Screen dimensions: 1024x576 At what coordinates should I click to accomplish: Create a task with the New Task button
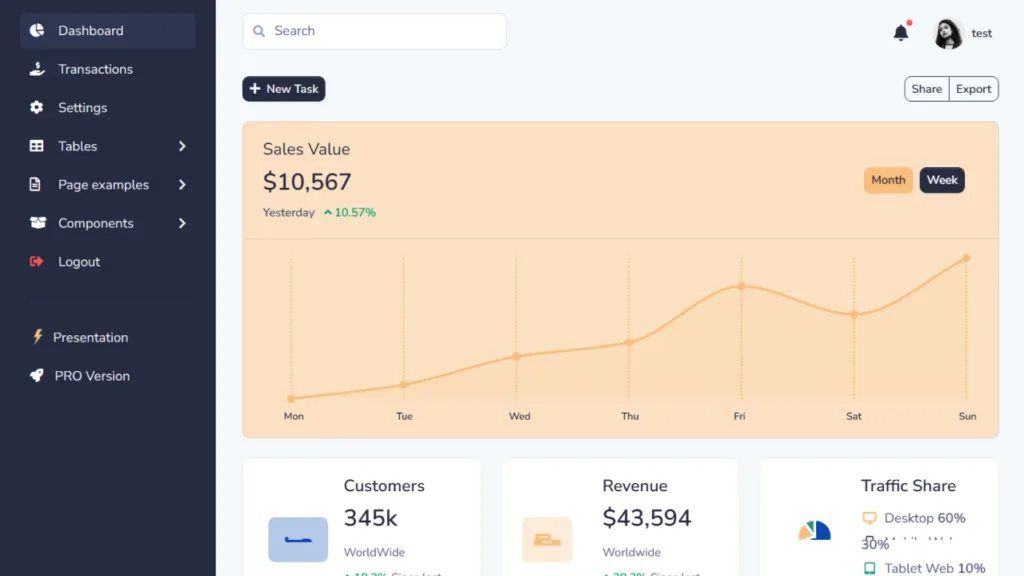click(283, 88)
